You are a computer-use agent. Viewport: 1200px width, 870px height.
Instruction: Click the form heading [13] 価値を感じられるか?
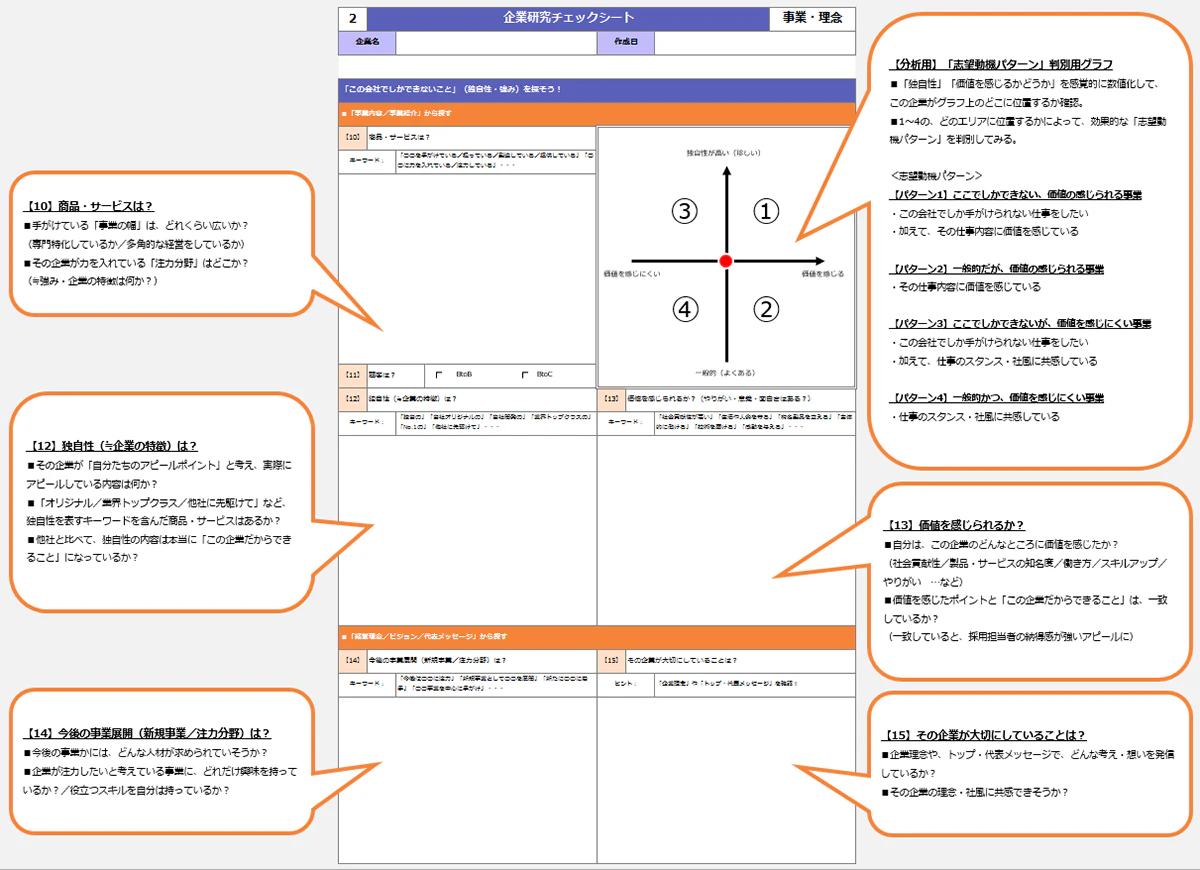coord(726,399)
